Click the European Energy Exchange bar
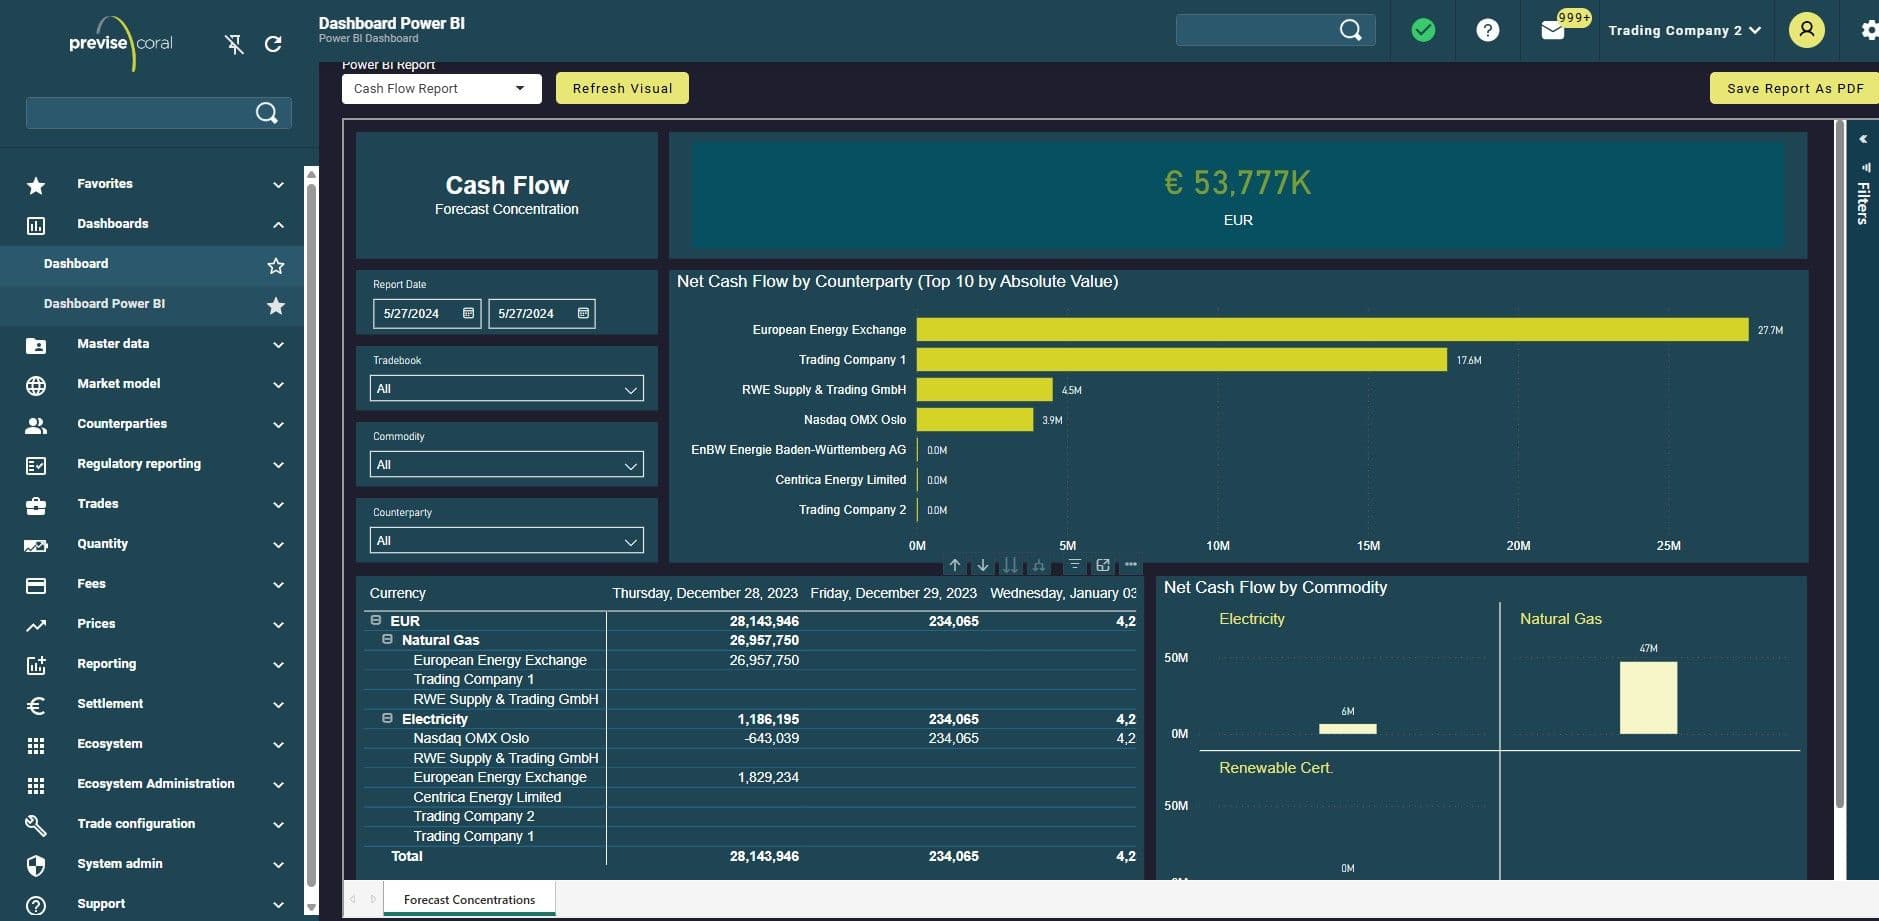The width and height of the screenshot is (1879, 921). coord(1331,330)
